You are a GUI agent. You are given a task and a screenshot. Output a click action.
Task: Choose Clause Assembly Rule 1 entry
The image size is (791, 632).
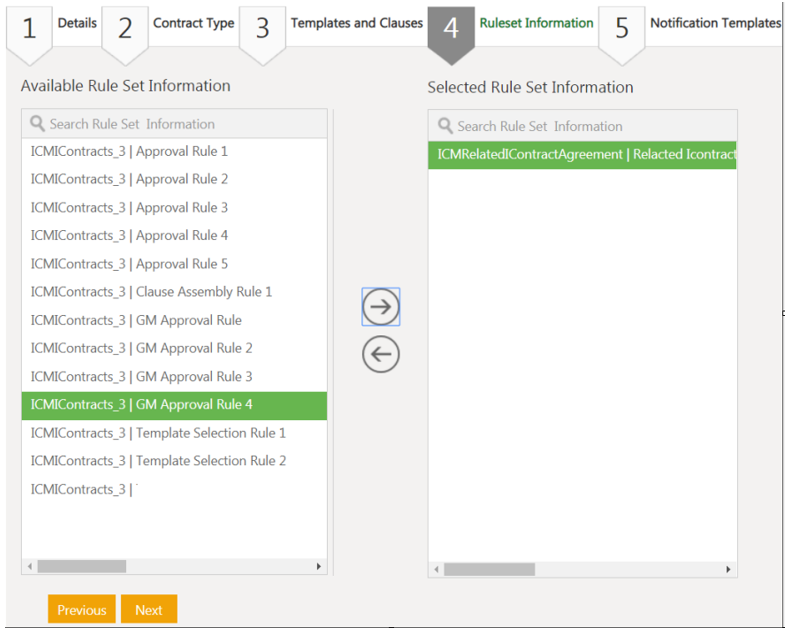151,292
